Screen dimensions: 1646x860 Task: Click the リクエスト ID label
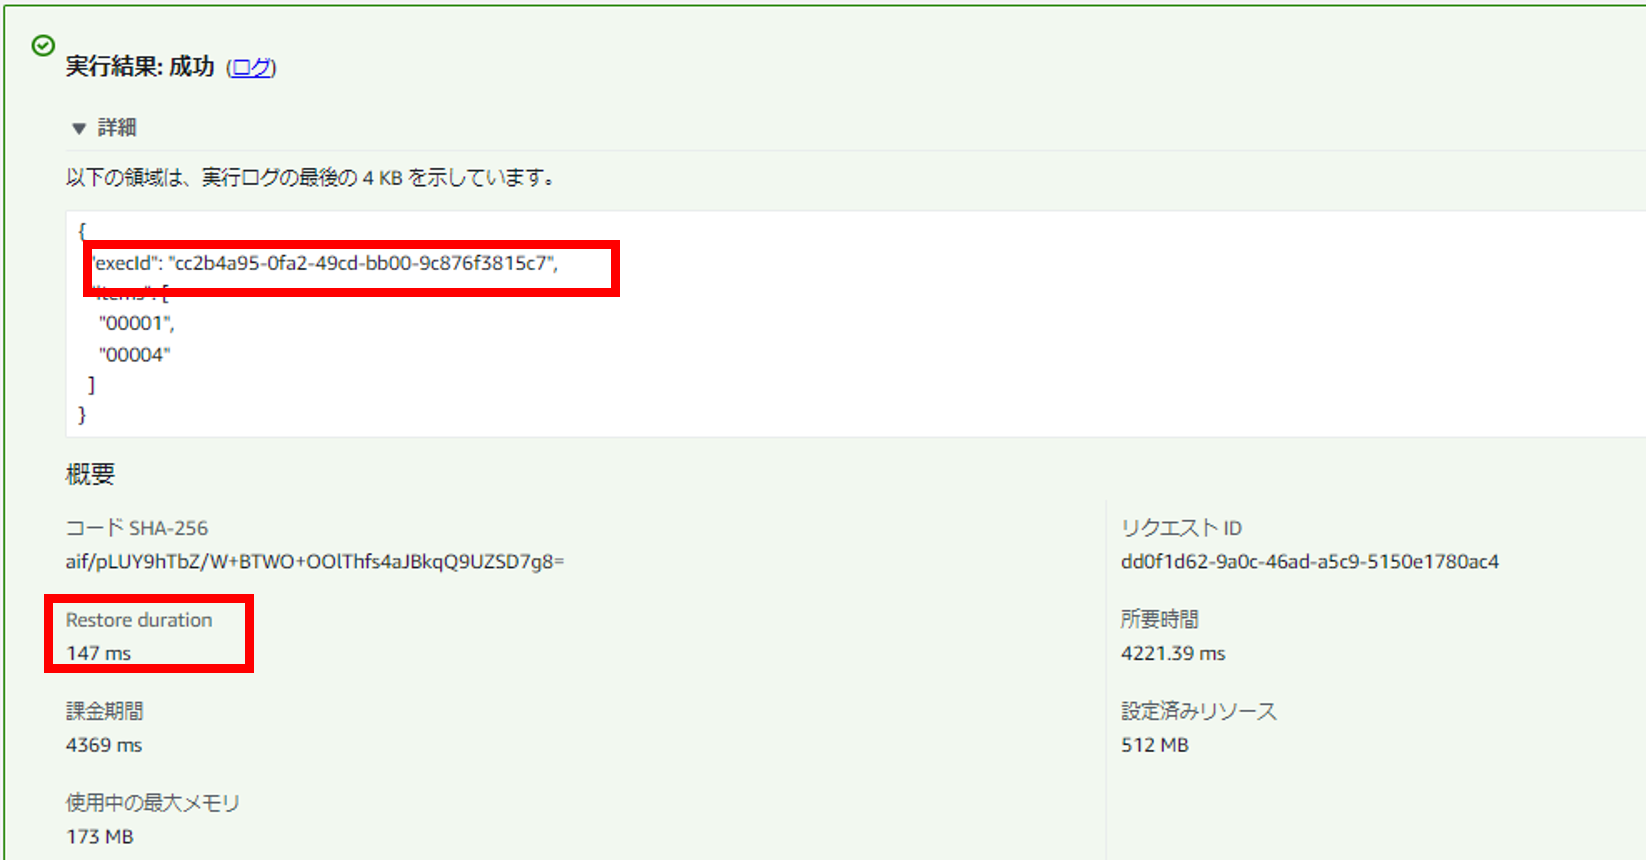[1181, 528]
